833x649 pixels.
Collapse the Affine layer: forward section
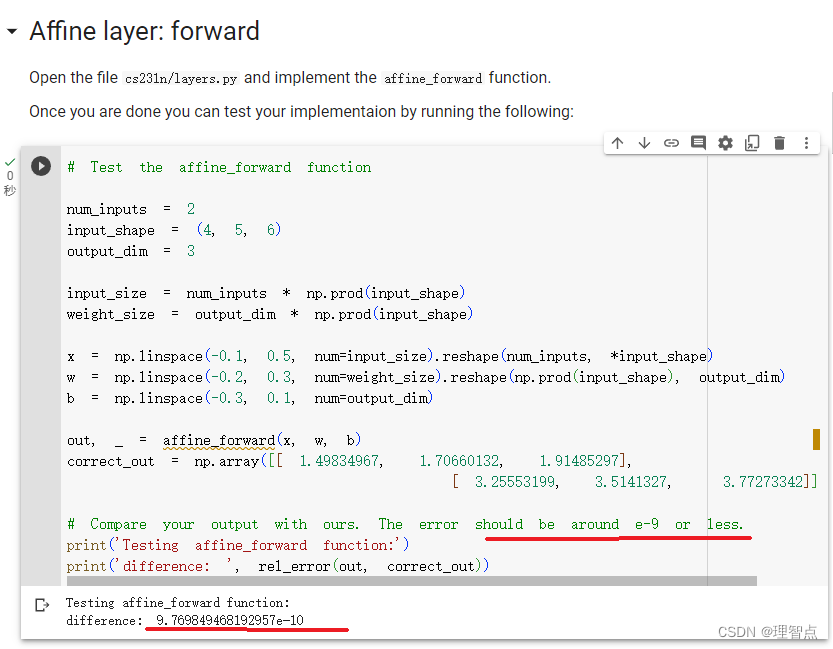(x=11, y=31)
